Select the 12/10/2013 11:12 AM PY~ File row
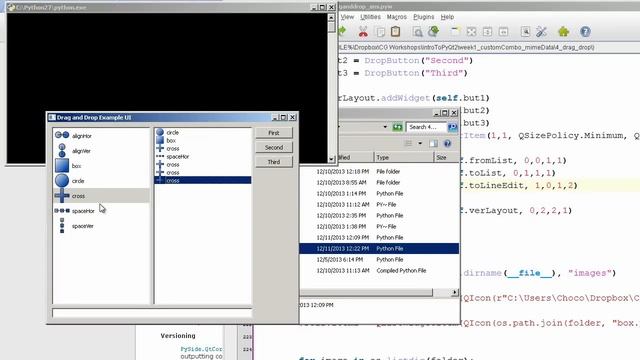Viewport: 640px width, 360px height. coord(379,204)
